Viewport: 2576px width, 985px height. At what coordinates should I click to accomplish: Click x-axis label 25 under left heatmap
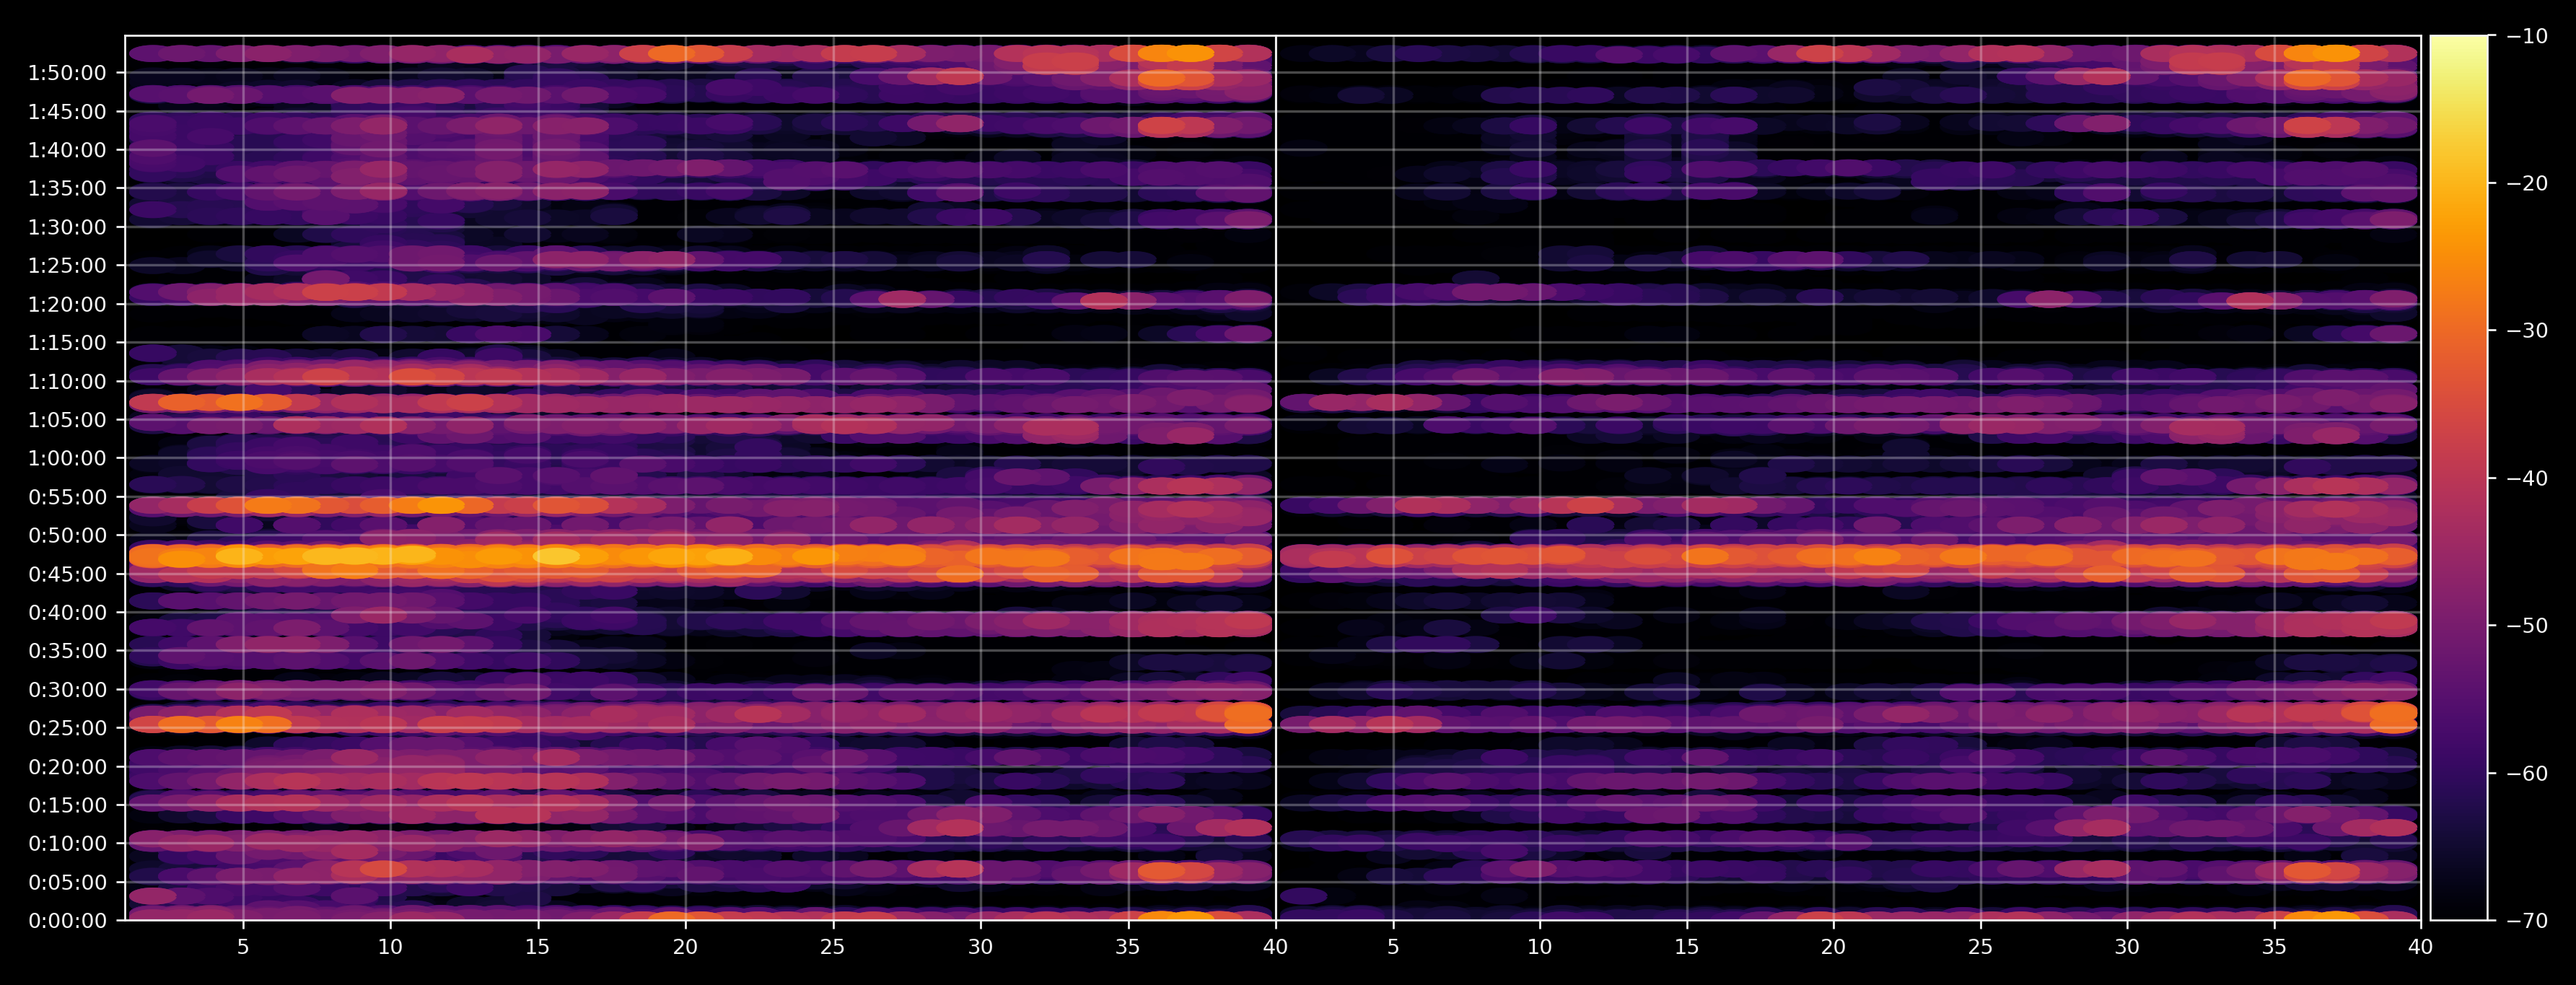pos(833,947)
